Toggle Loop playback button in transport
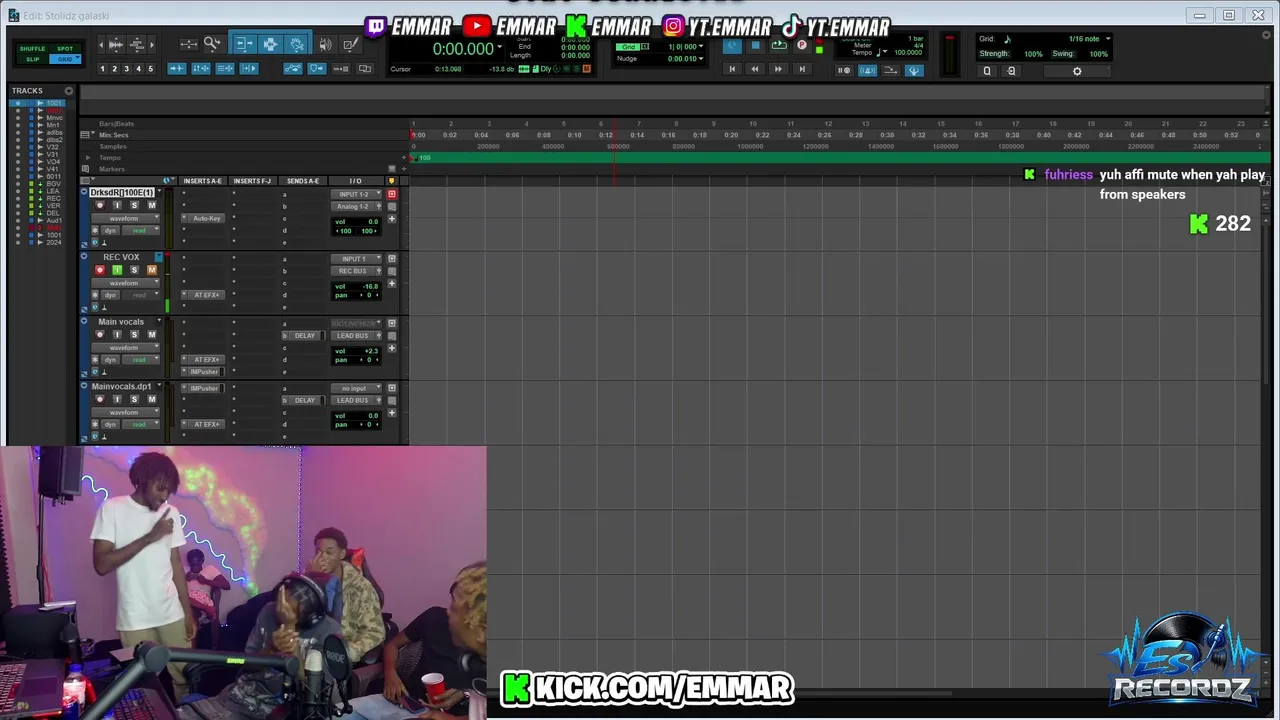Screen dimensions: 1280x720 779,45
